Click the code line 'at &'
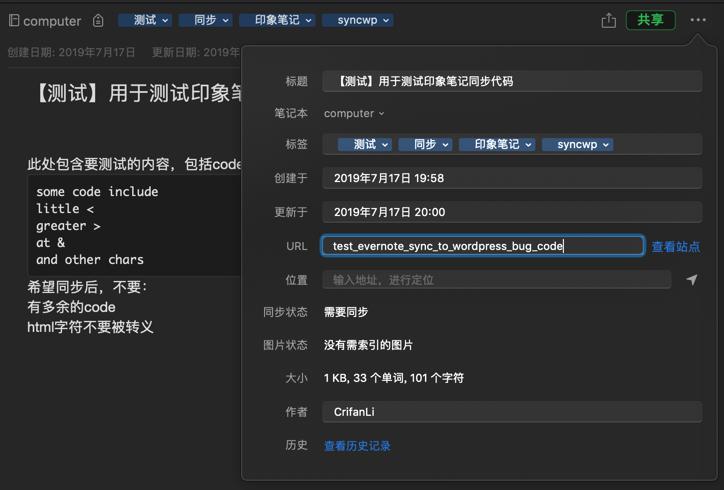The height and width of the screenshot is (490, 724). [50, 242]
